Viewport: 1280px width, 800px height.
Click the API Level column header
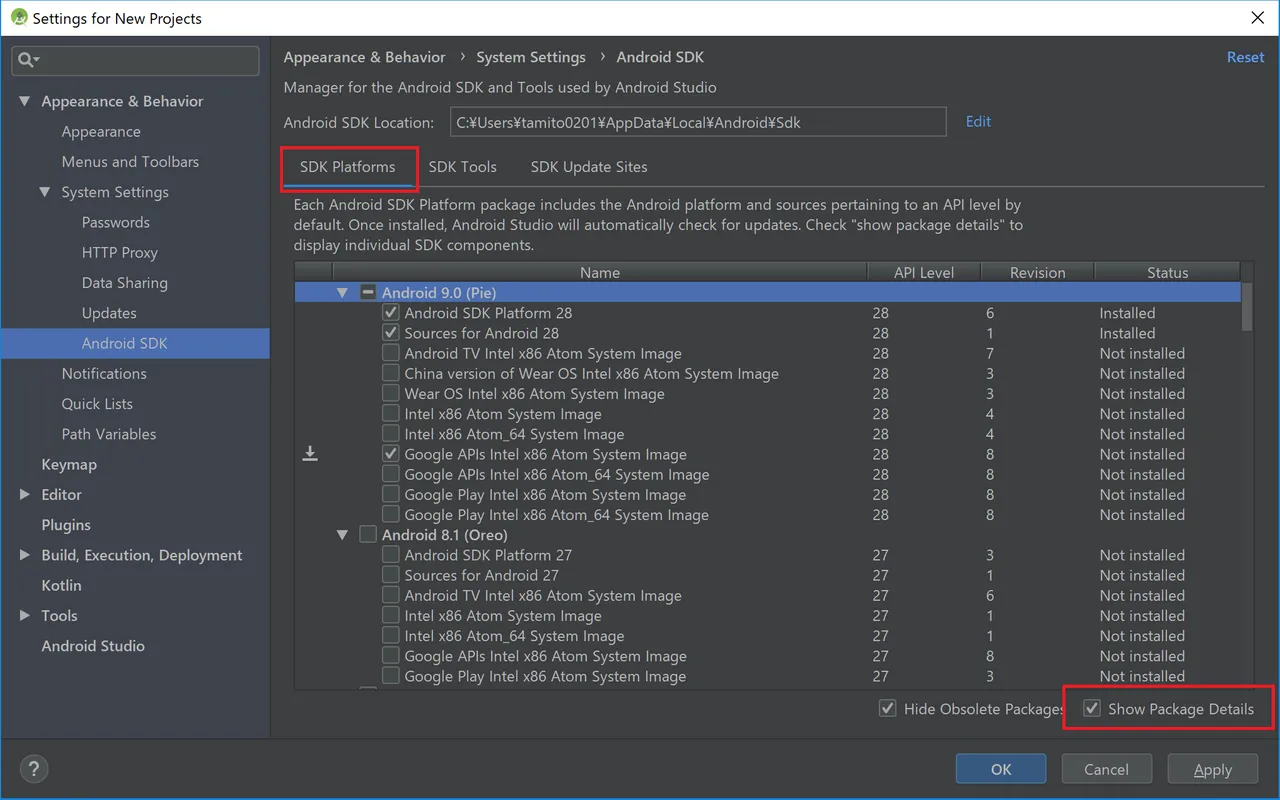click(924, 272)
